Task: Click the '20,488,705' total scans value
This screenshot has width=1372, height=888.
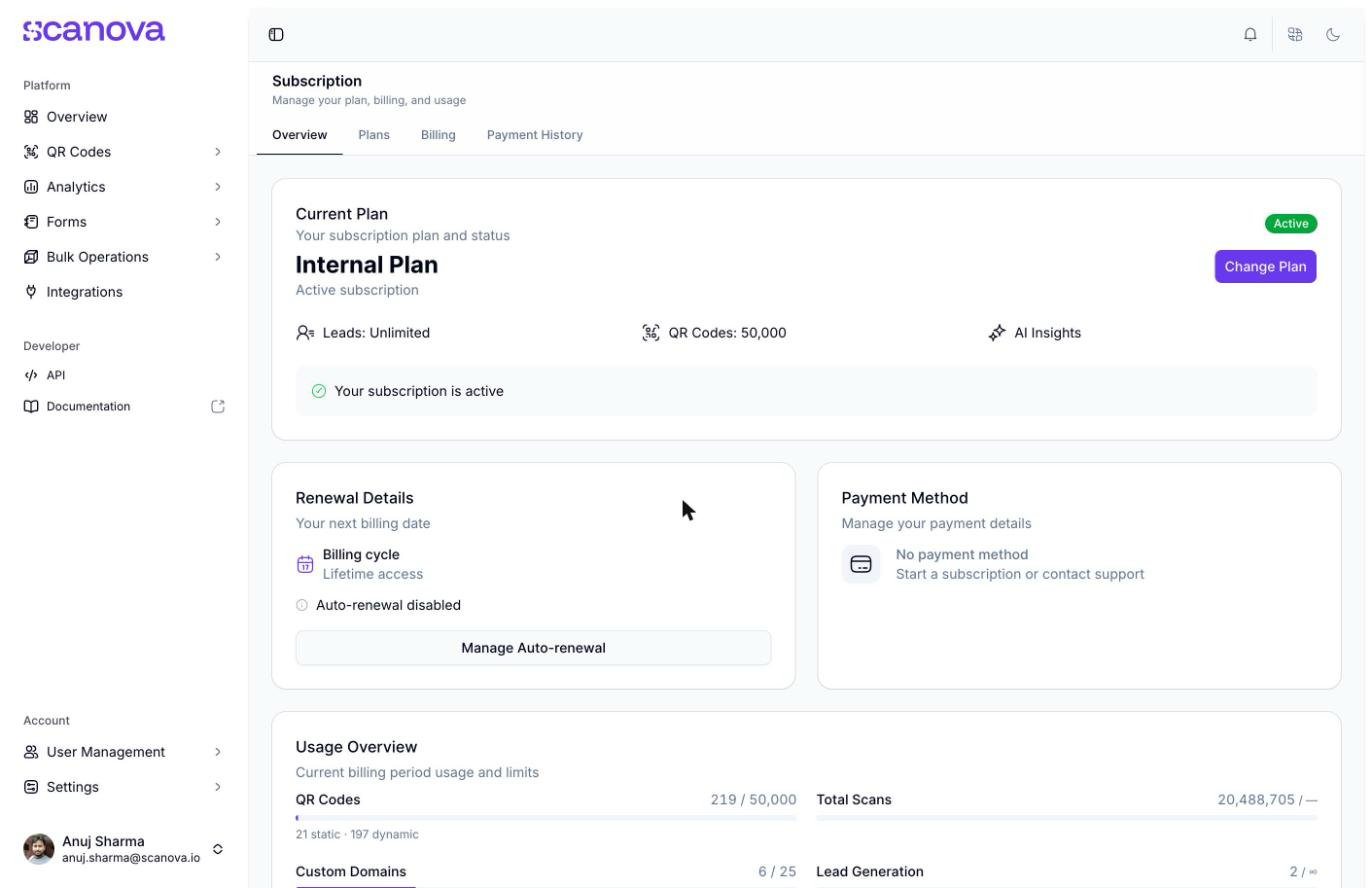Action: tap(1256, 800)
